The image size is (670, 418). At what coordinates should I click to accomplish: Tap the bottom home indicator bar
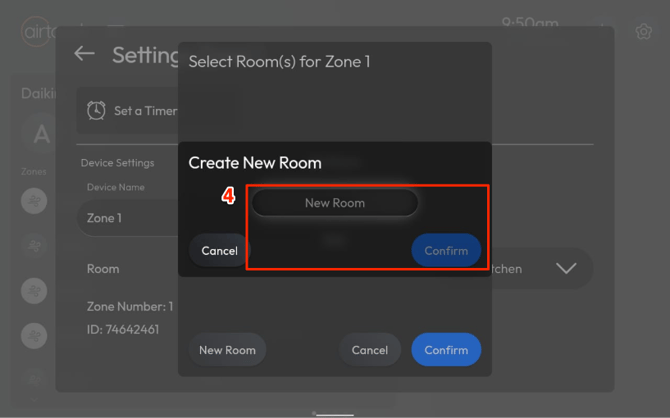point(334,413)
